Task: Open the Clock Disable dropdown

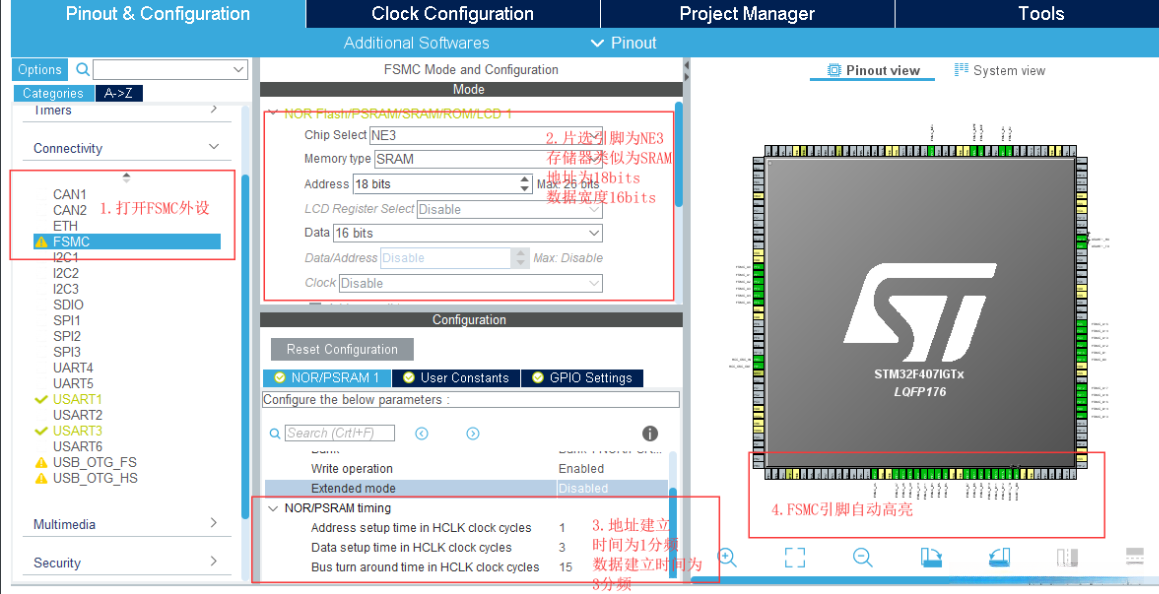Action: [470, 283]
